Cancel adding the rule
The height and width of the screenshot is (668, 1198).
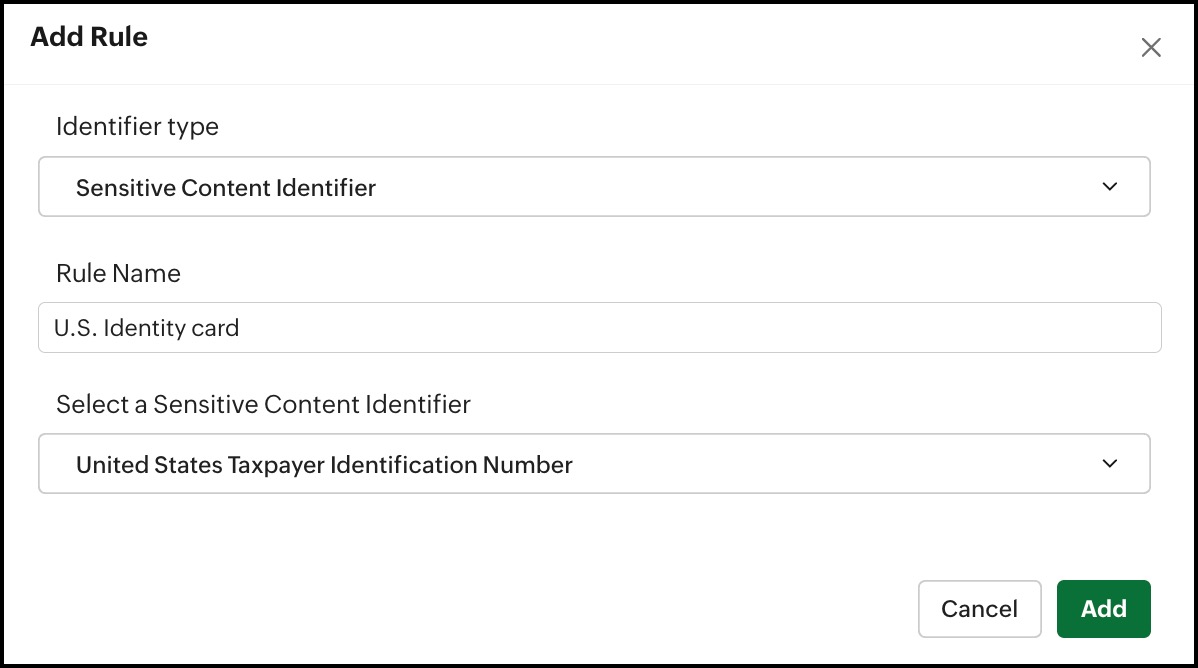coord(979,609)
